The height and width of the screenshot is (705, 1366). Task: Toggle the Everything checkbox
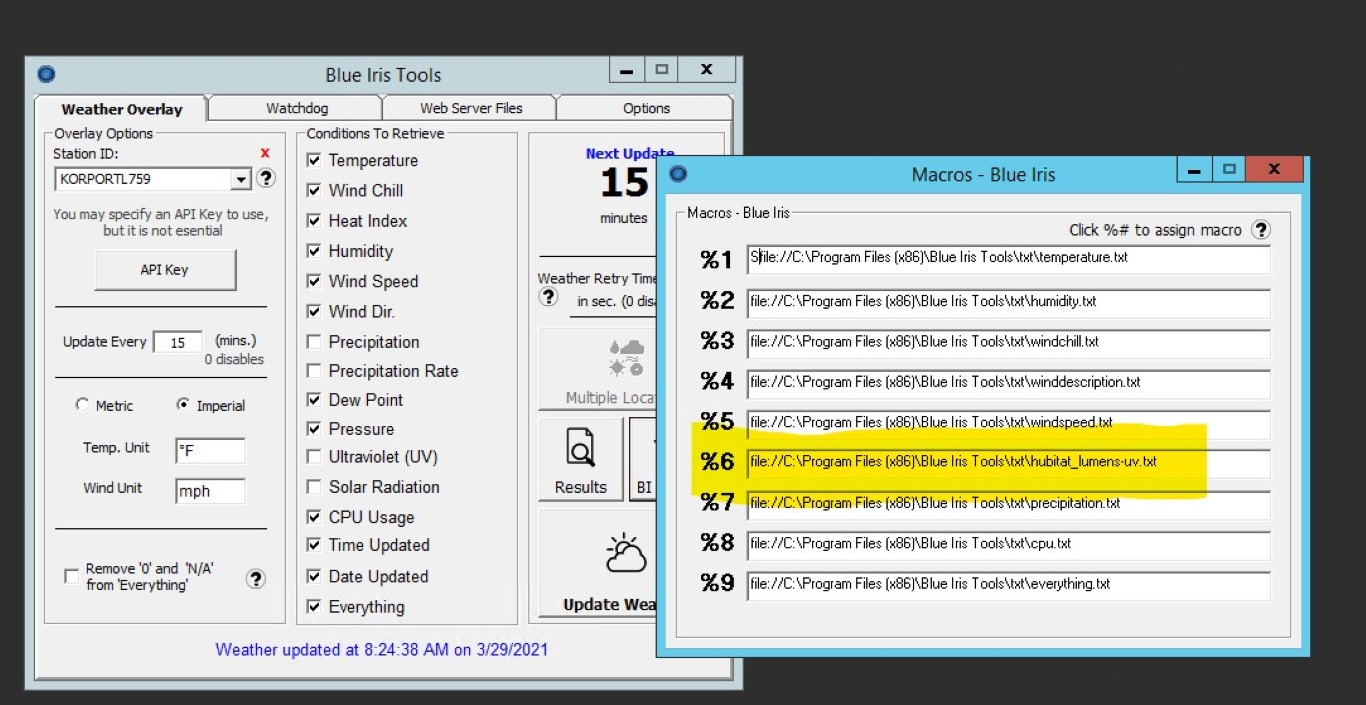point(314,606)
